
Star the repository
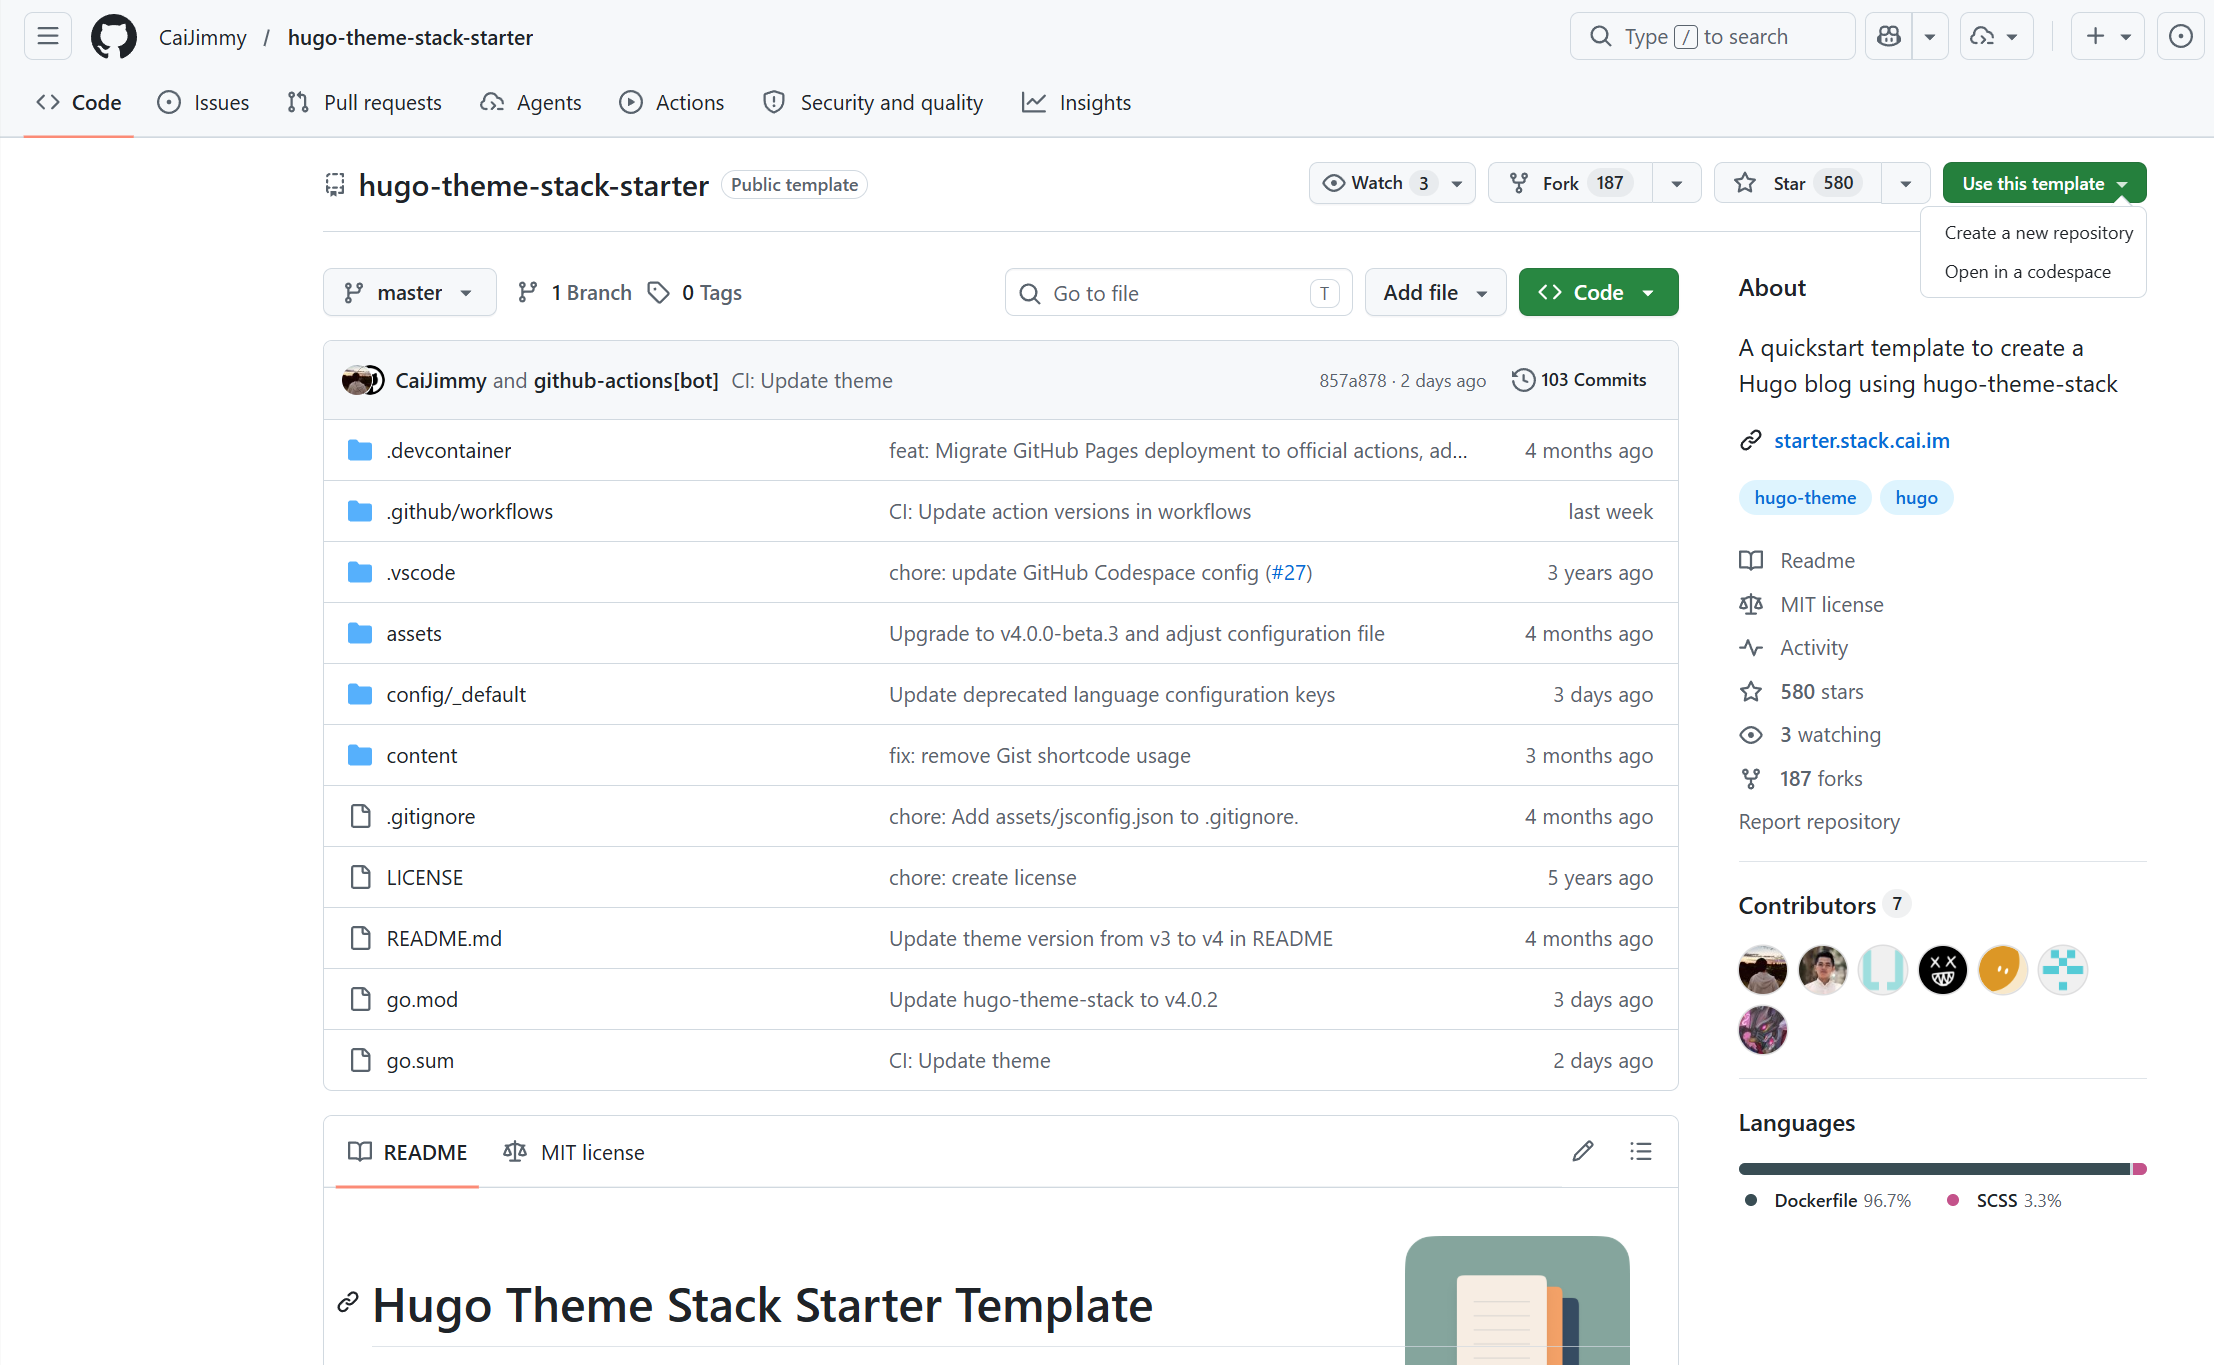click(1798, 183)
